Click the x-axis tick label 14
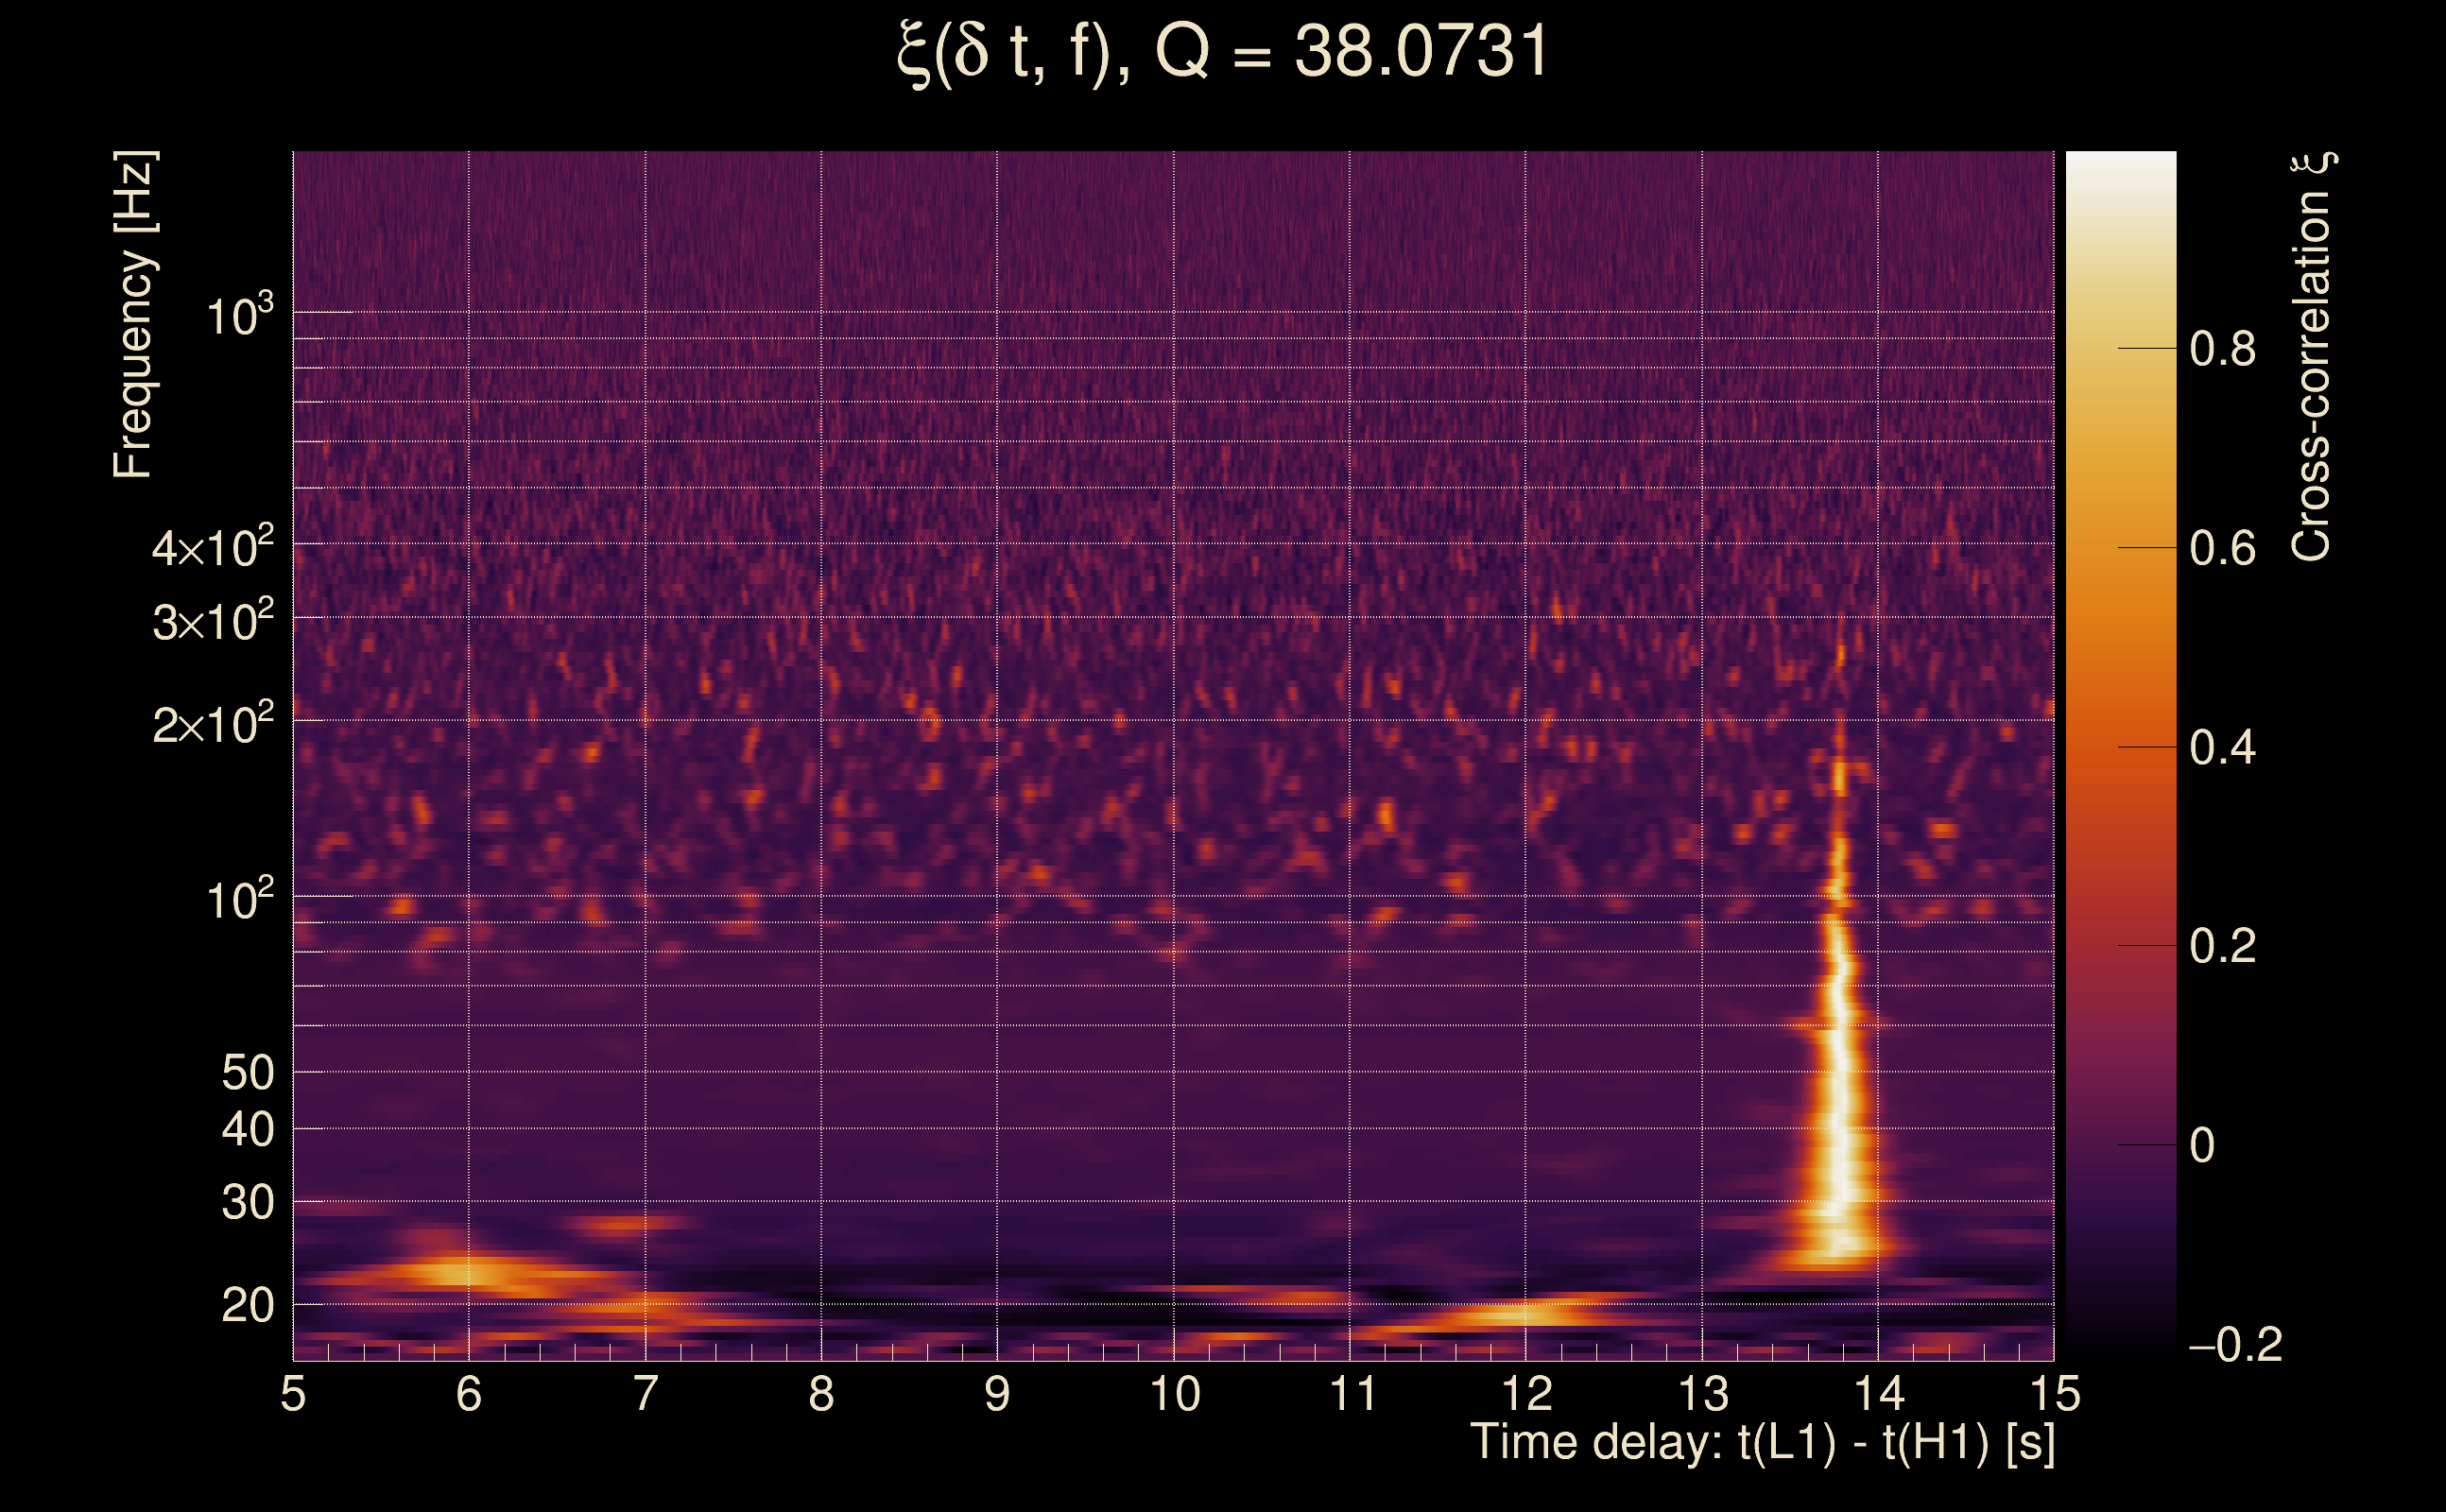 [1879, 1394]
